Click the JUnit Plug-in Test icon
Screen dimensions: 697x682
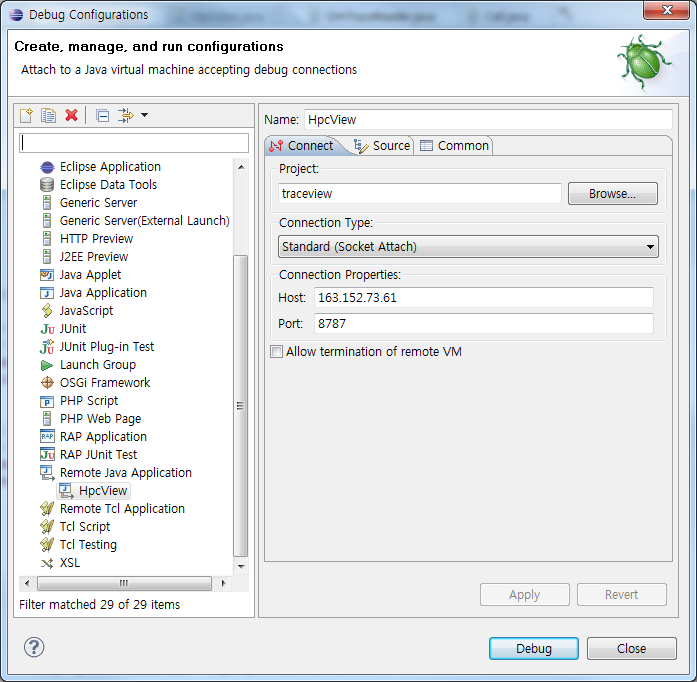tap(47, 347)
